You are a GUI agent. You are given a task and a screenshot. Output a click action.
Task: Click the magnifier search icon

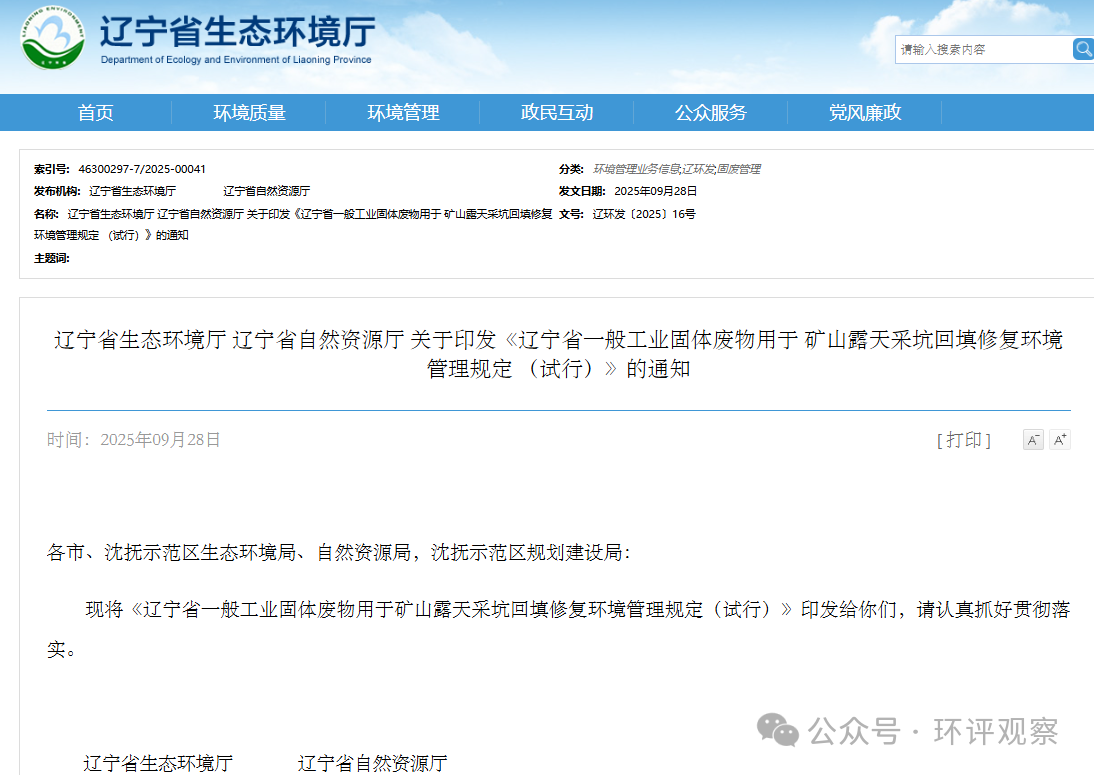pyautogui.click(x=1083, y=49)
